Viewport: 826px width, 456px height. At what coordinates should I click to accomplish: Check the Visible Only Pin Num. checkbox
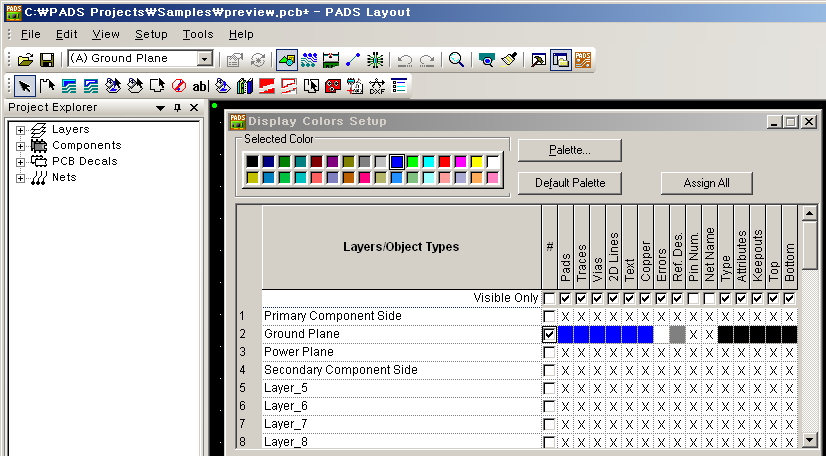tap(693, 299)
